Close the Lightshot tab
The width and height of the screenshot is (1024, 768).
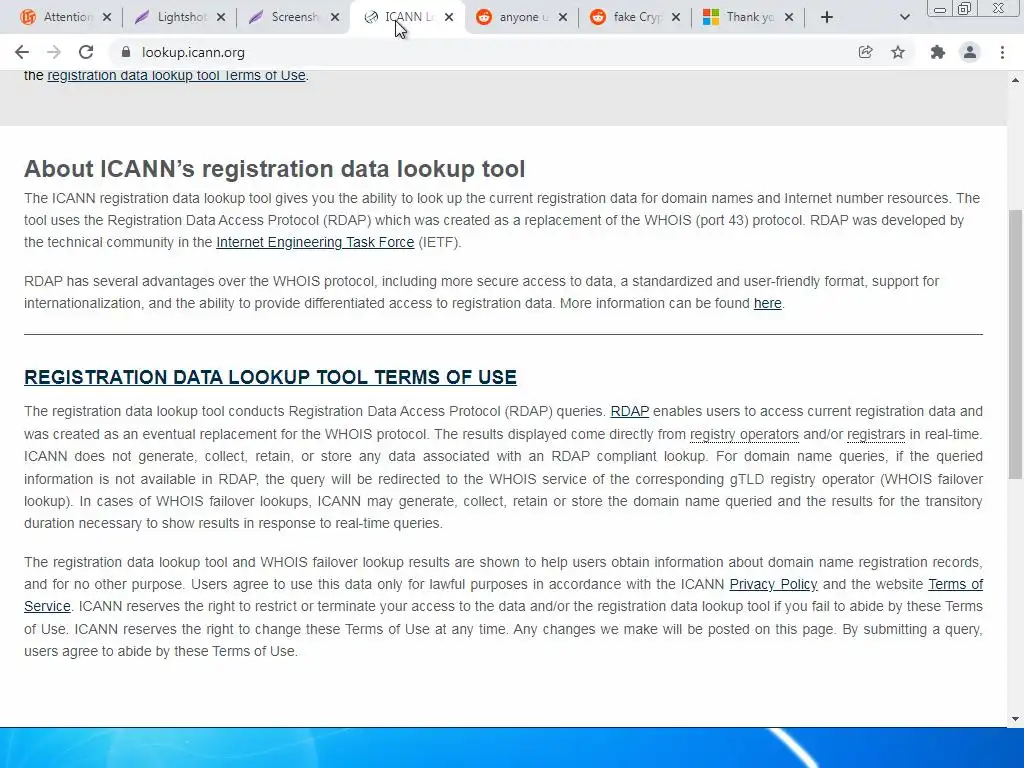click(x=221, y=17)
